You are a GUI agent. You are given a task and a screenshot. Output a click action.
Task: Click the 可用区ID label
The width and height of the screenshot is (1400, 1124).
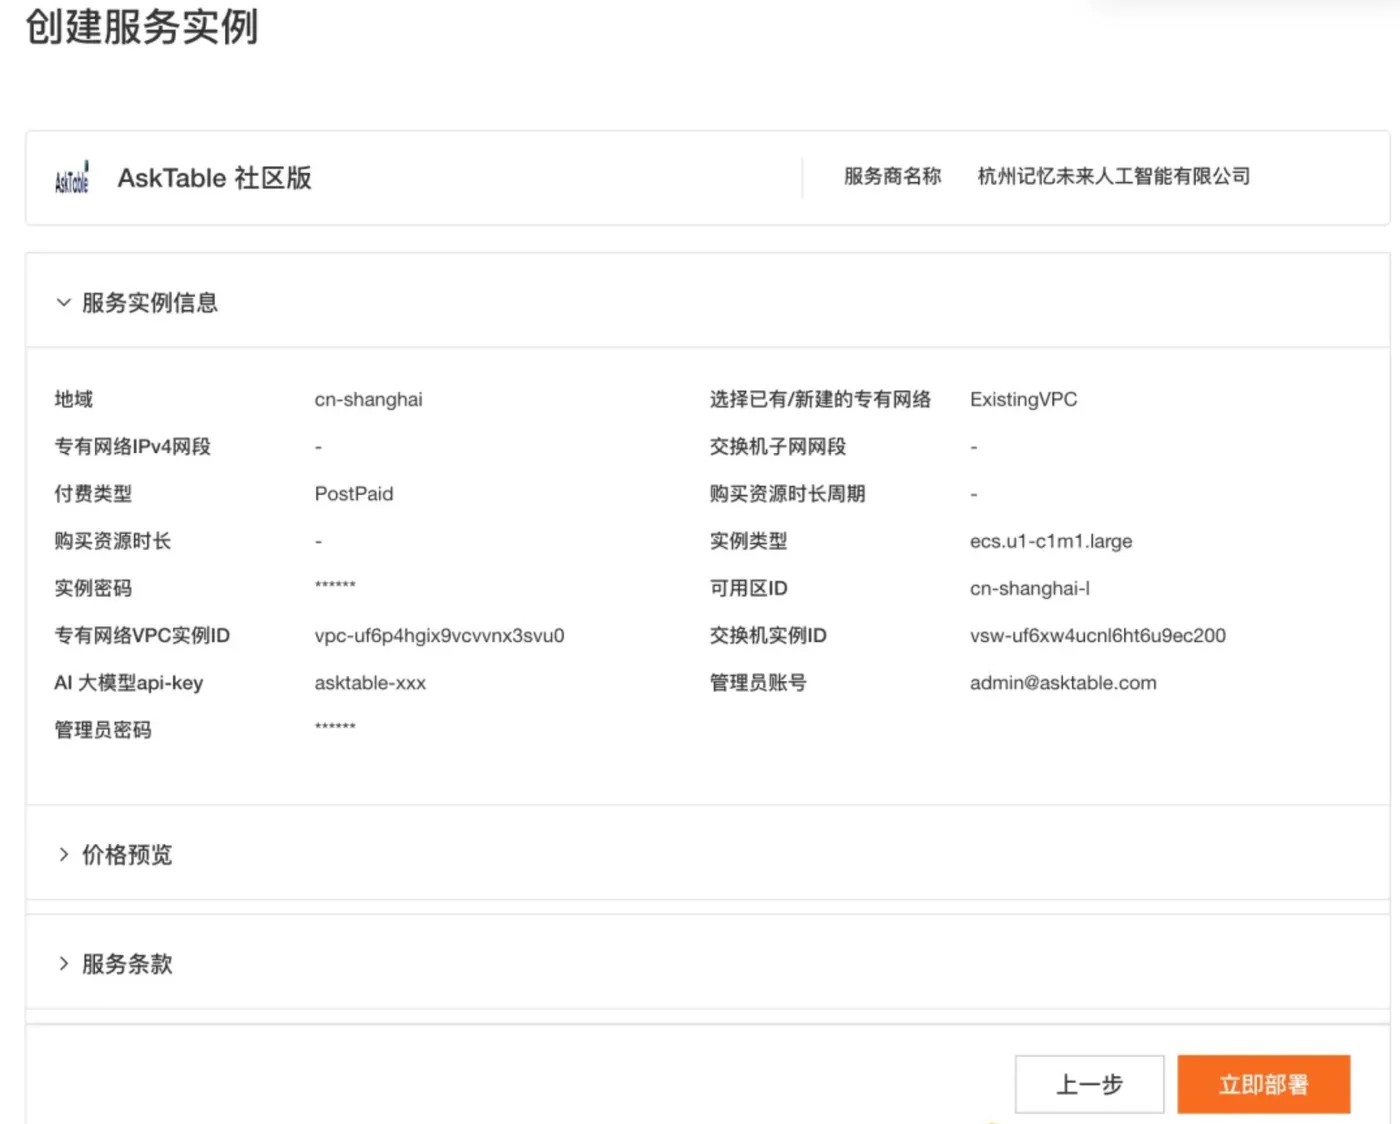pos(748,588)
